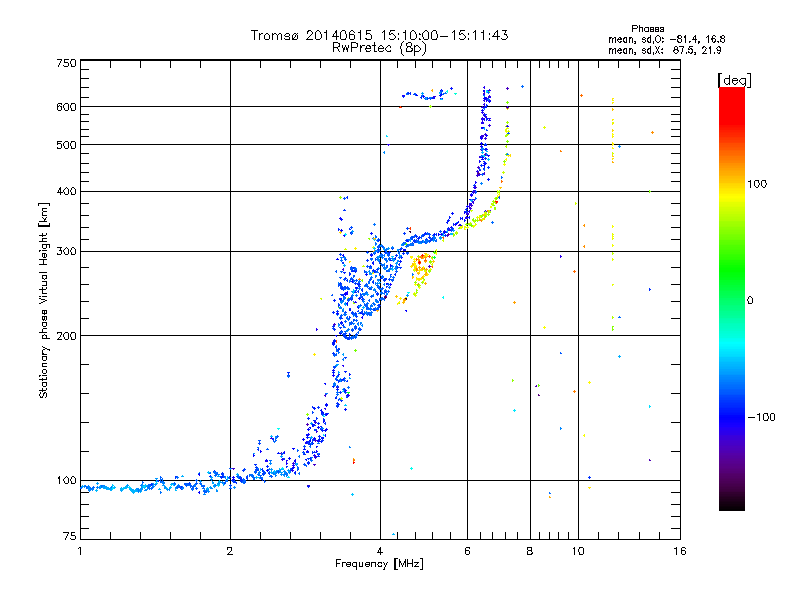Image resolution: width=800 pixels, height=600 pixels.
Task: Click the "Stationary phase Virtual Height [km]" axis label
Action: pos(44,300)
